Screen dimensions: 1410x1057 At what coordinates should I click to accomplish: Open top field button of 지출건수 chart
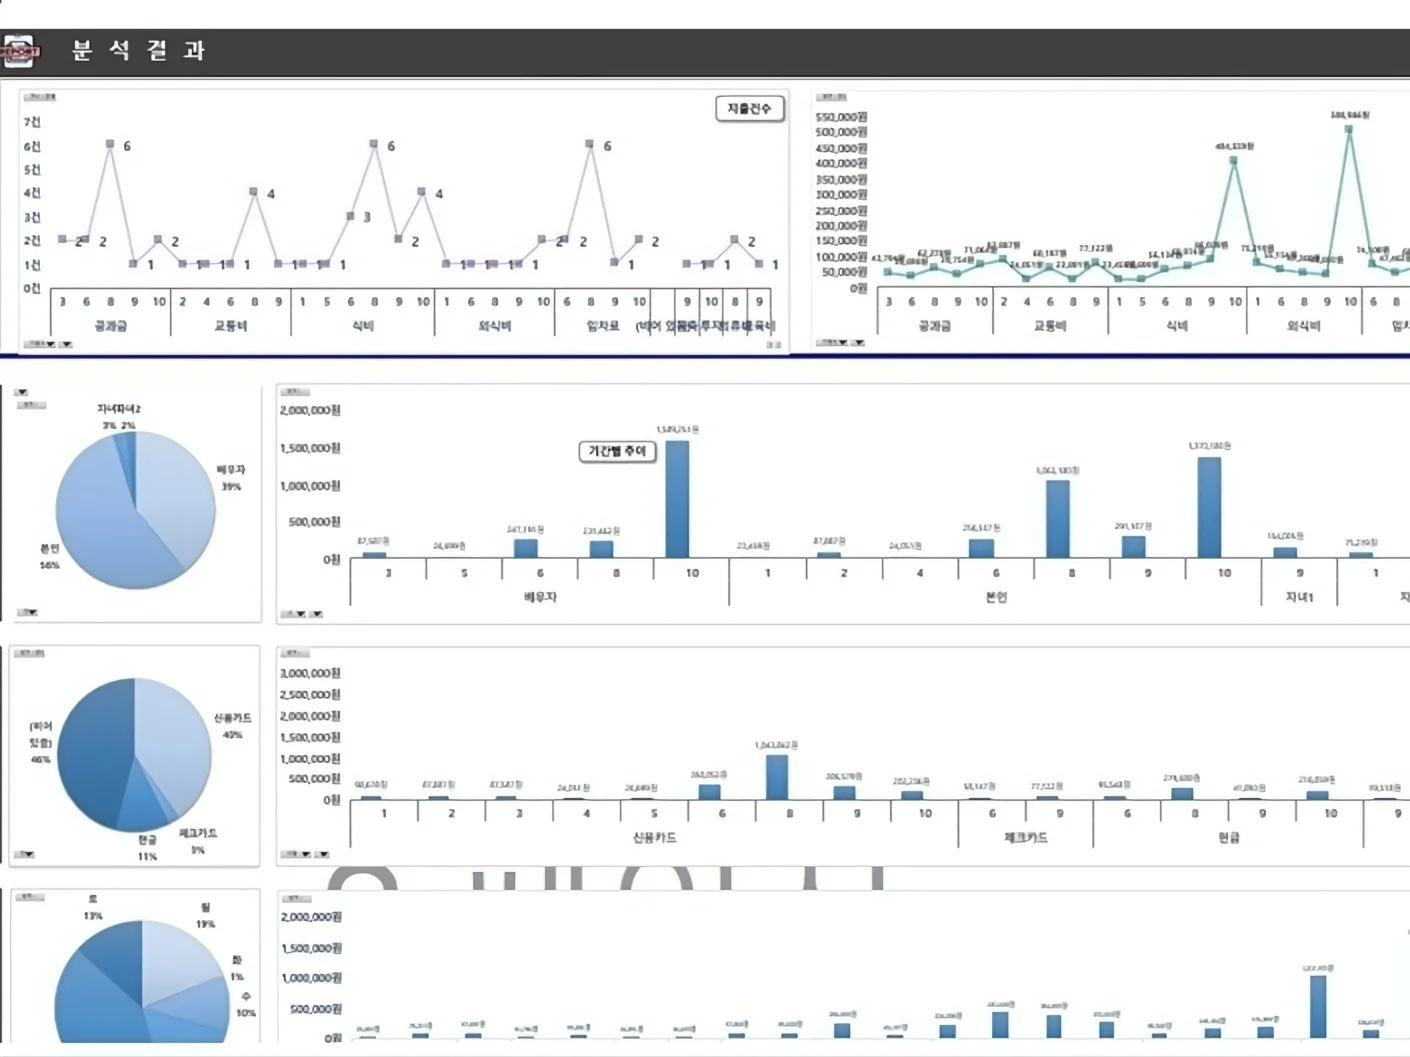(40, 97)
